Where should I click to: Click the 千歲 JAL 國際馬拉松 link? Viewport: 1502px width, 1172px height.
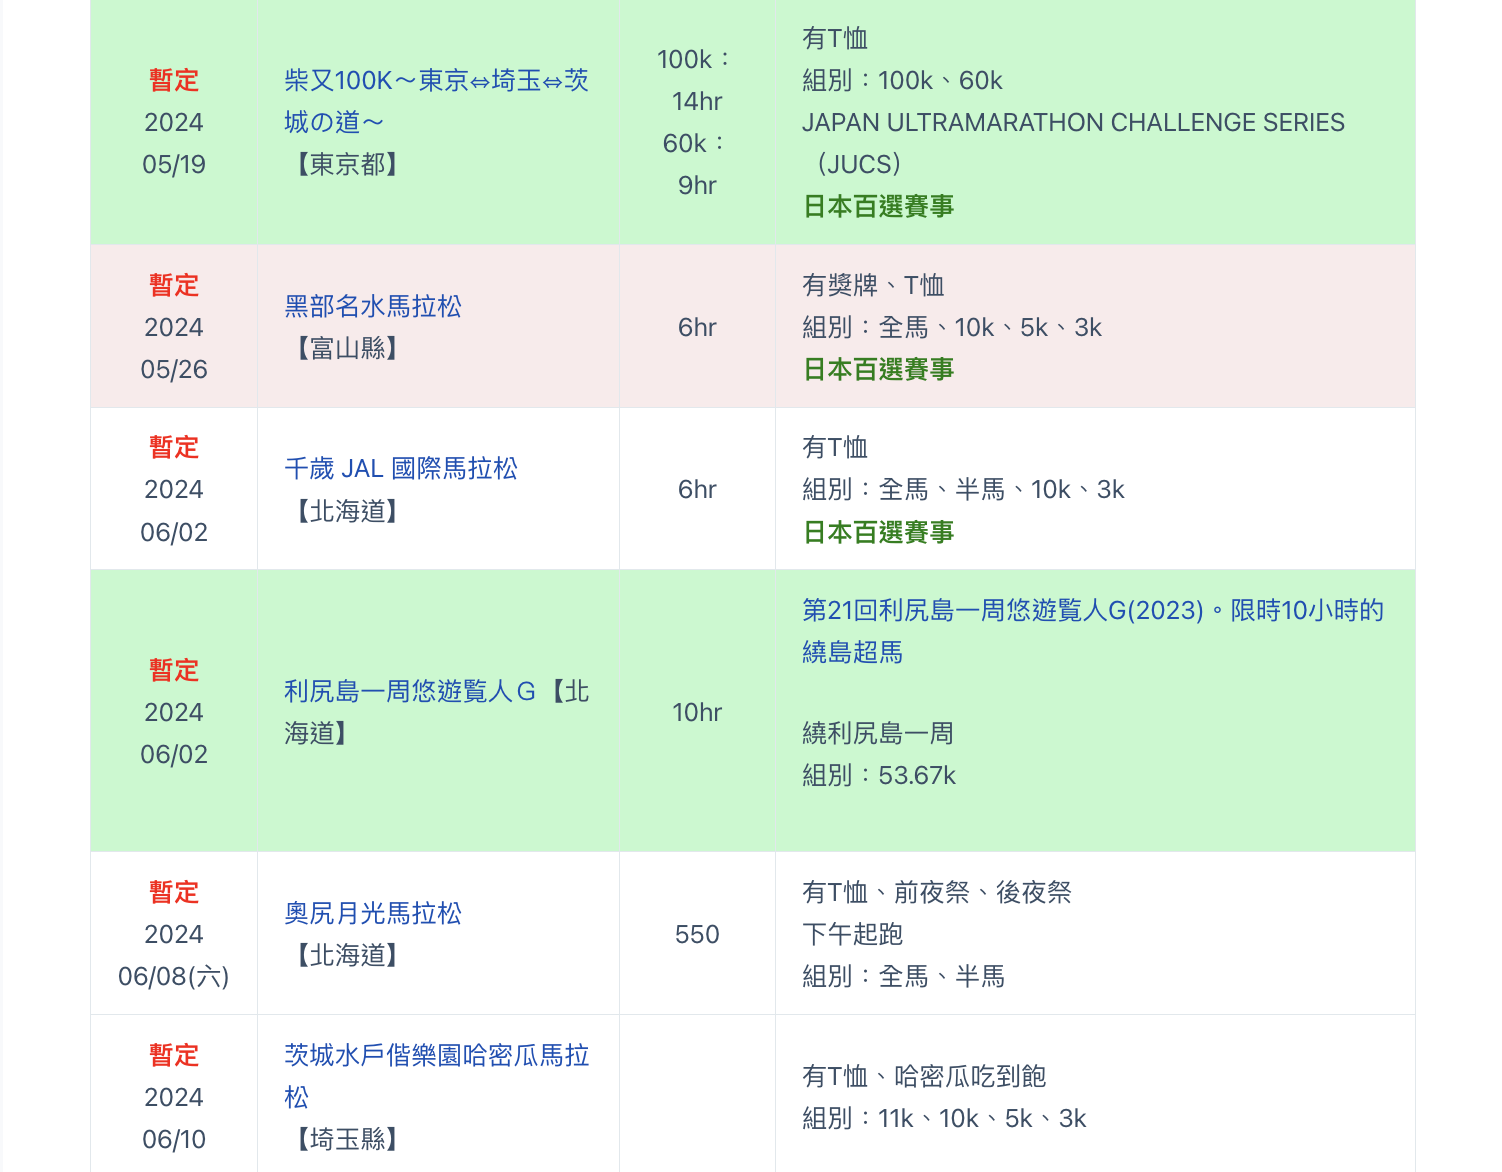(401, 468)
